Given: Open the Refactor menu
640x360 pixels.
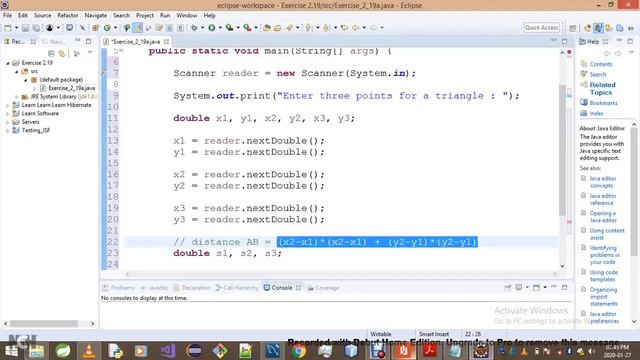Looking at the screenshot, I should (x=68, y=16).
